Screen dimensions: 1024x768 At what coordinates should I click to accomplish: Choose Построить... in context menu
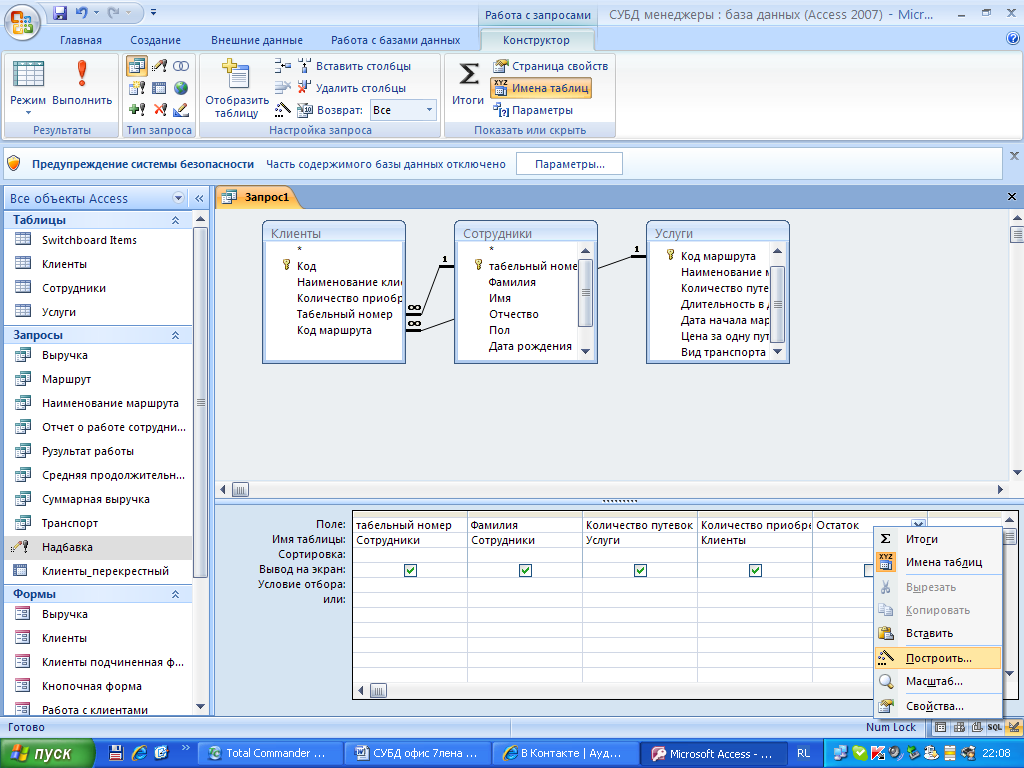point(938,658)
